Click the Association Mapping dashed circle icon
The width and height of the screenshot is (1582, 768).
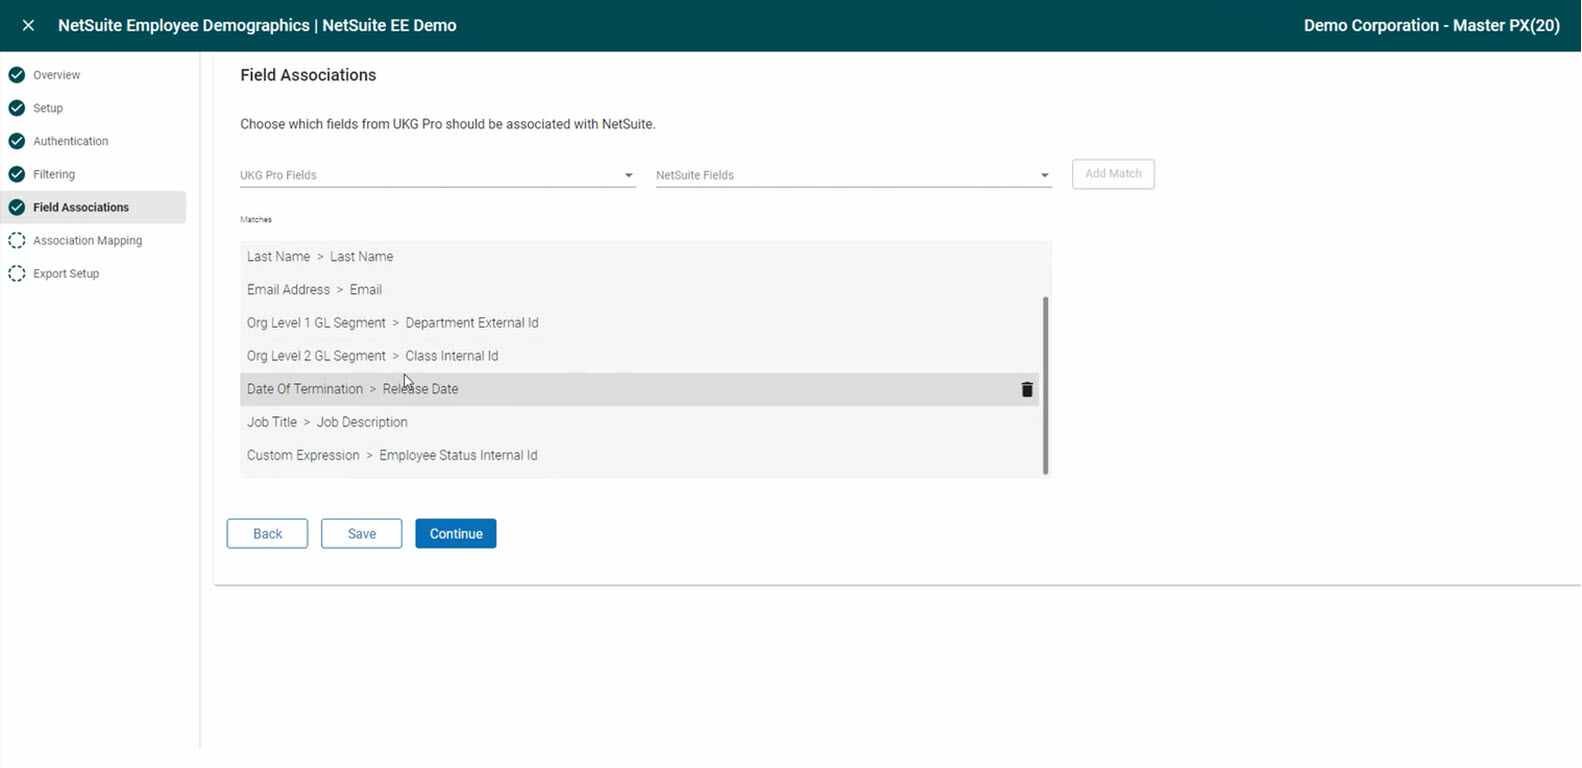tap(16, 240)
